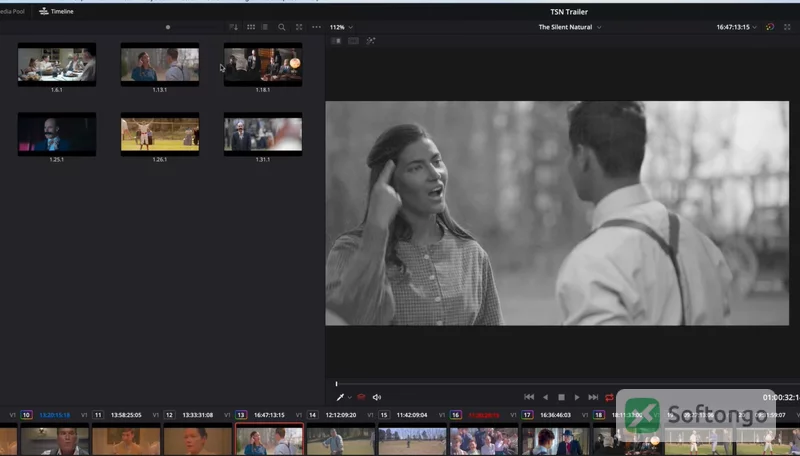Click the viewer image preview
800x456 pixels.
[x=557, y=213]
